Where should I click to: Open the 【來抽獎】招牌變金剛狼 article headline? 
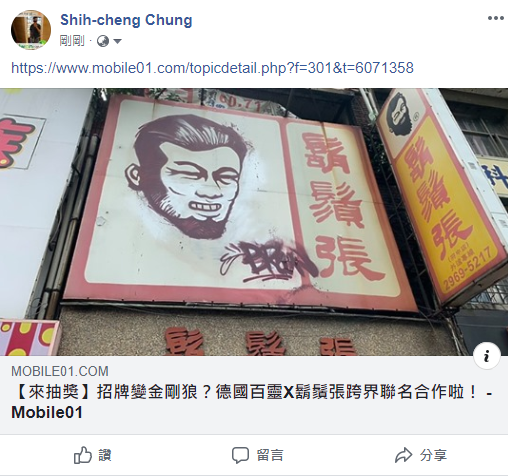click(x=252, y=402)
